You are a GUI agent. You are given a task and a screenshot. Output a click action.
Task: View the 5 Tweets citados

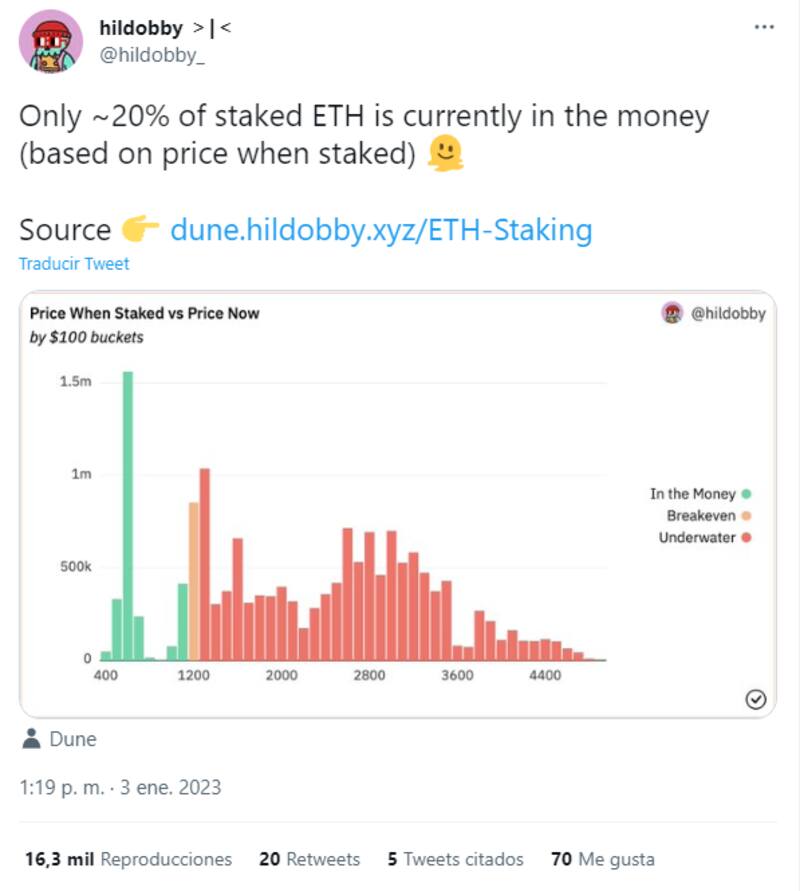tap(455, 859)
